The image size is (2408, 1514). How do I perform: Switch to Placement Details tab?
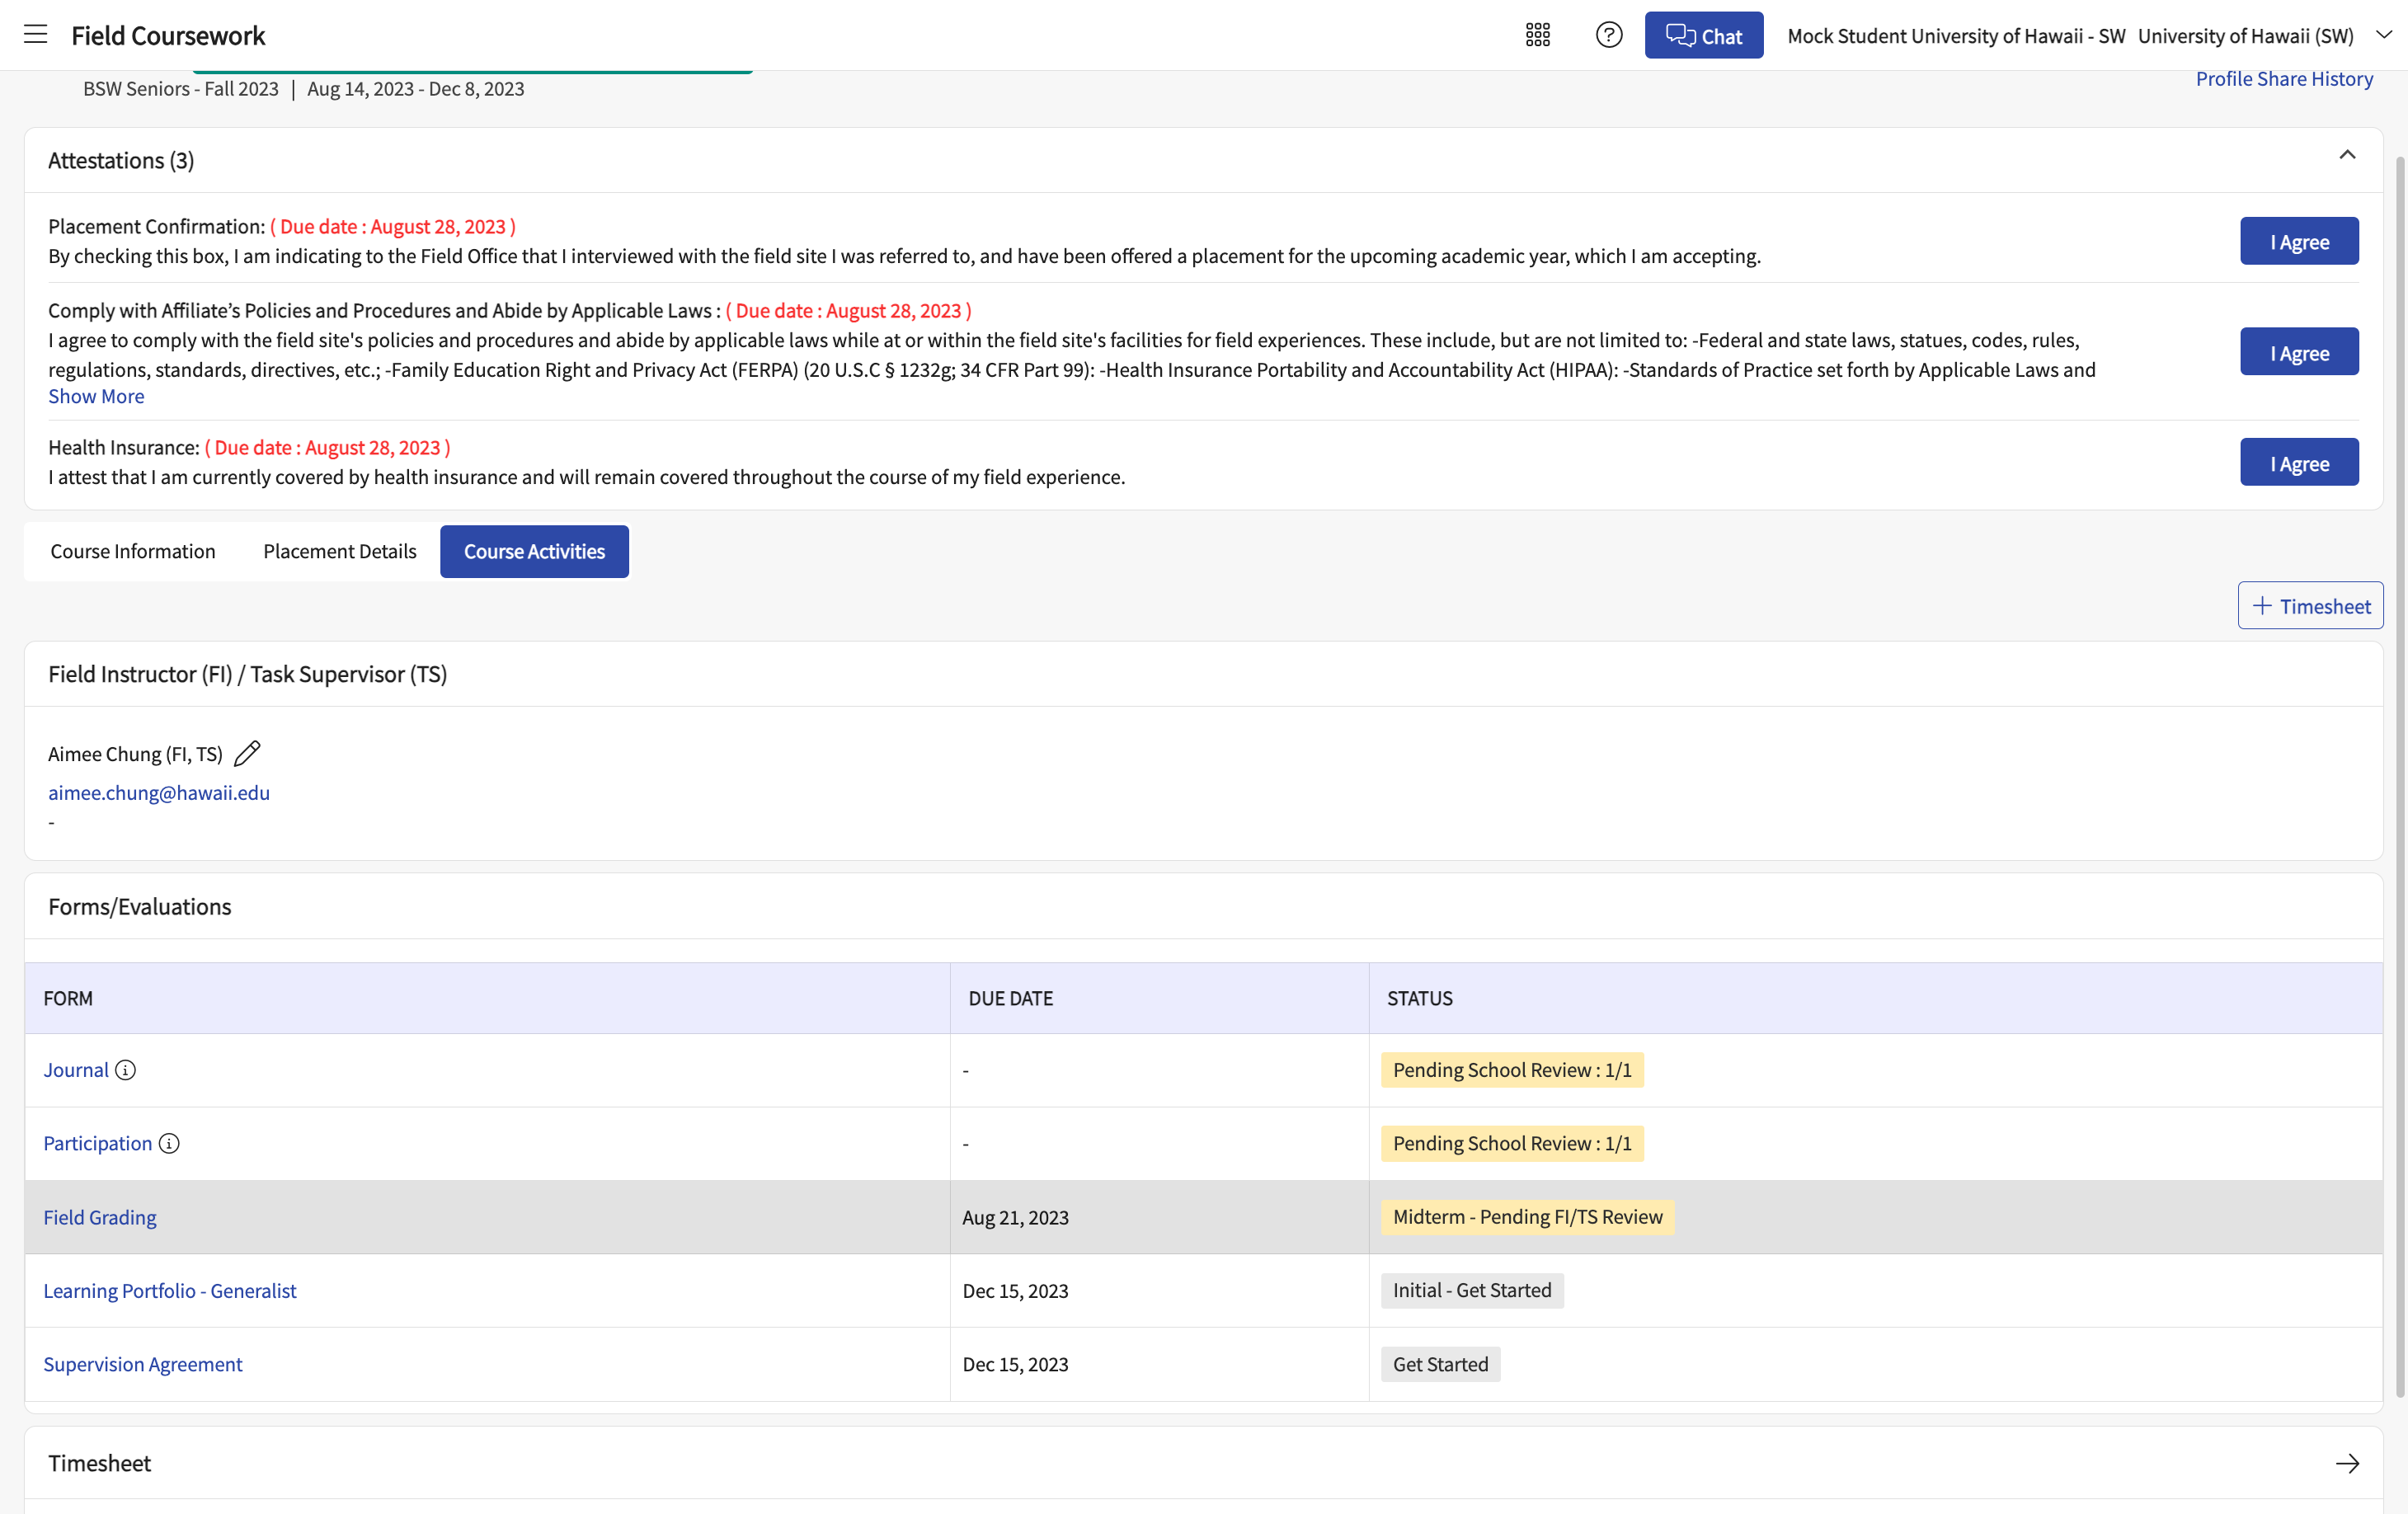(x=340, y=551)
